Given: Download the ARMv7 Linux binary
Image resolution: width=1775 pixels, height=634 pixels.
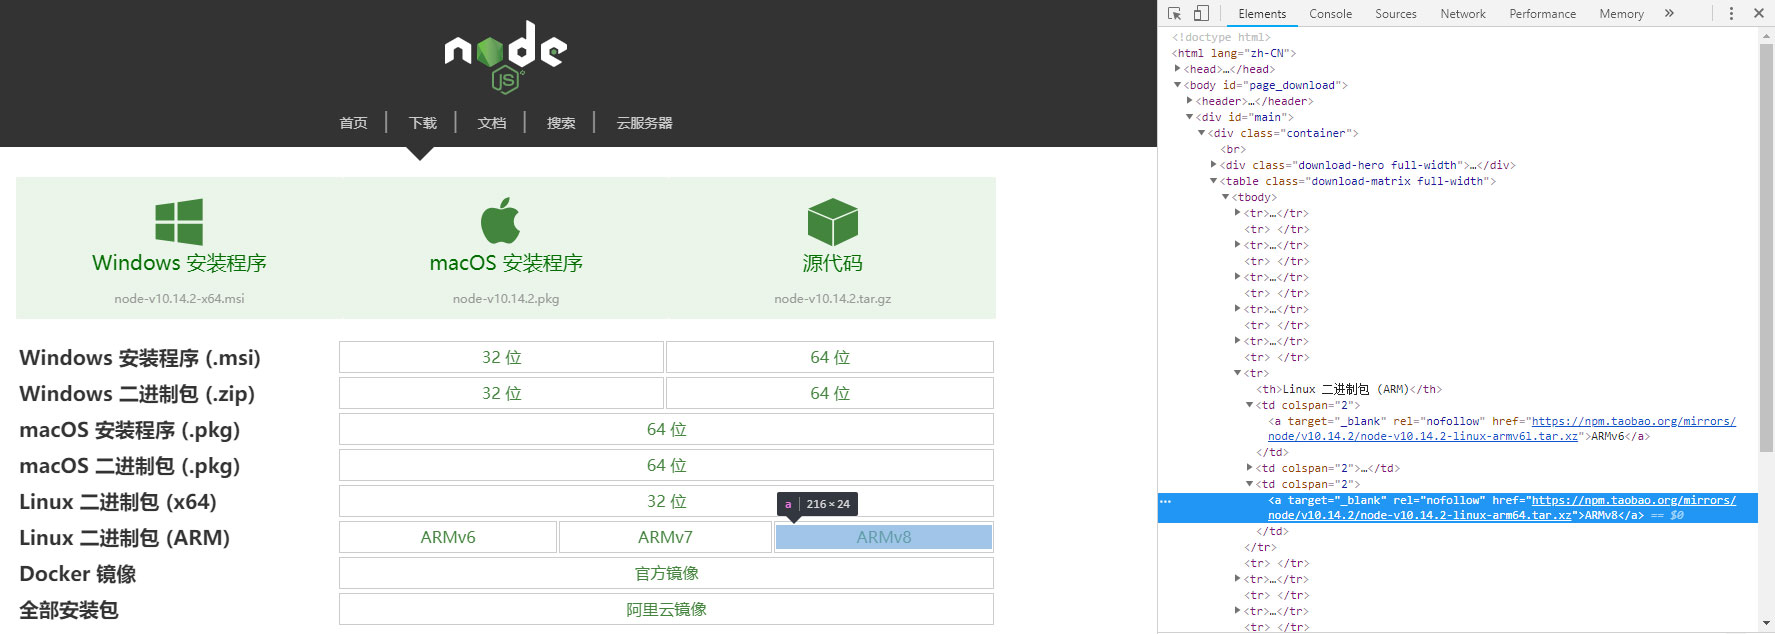Looking at the screenshot, I should (665, 537).
